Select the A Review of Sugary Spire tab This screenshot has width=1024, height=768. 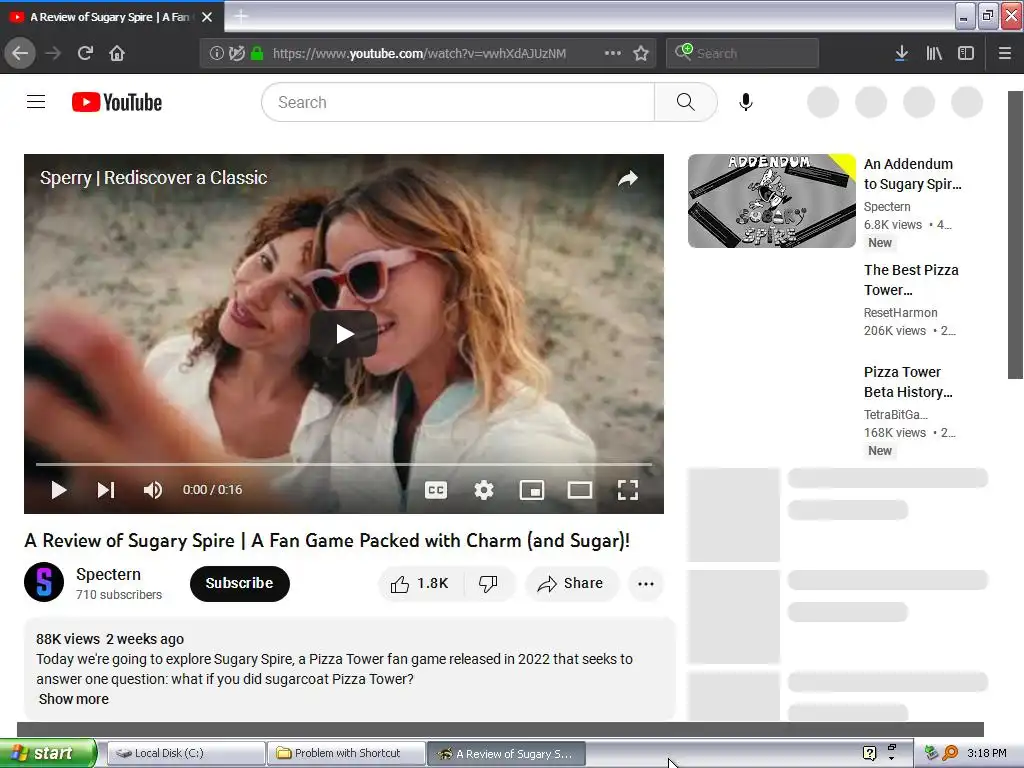[x=111, y=17]
